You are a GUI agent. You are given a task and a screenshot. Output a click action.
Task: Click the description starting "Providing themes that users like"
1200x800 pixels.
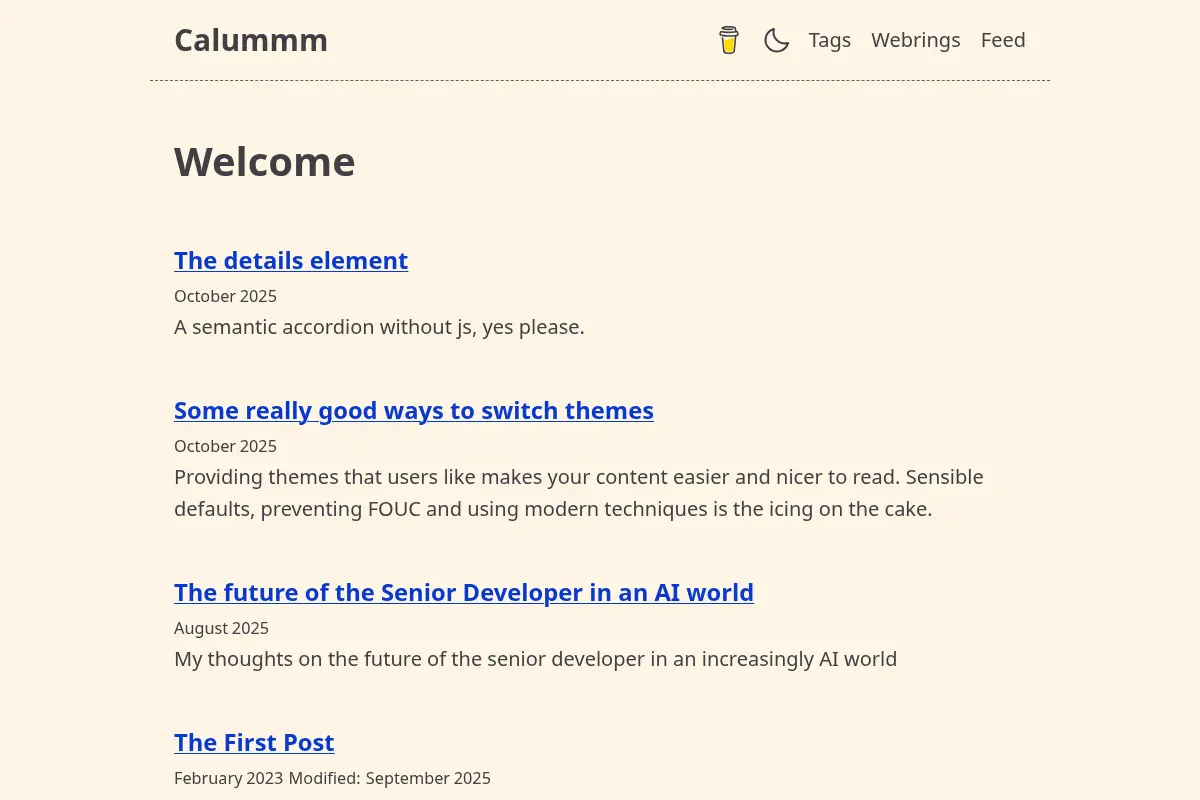(579, 493)
